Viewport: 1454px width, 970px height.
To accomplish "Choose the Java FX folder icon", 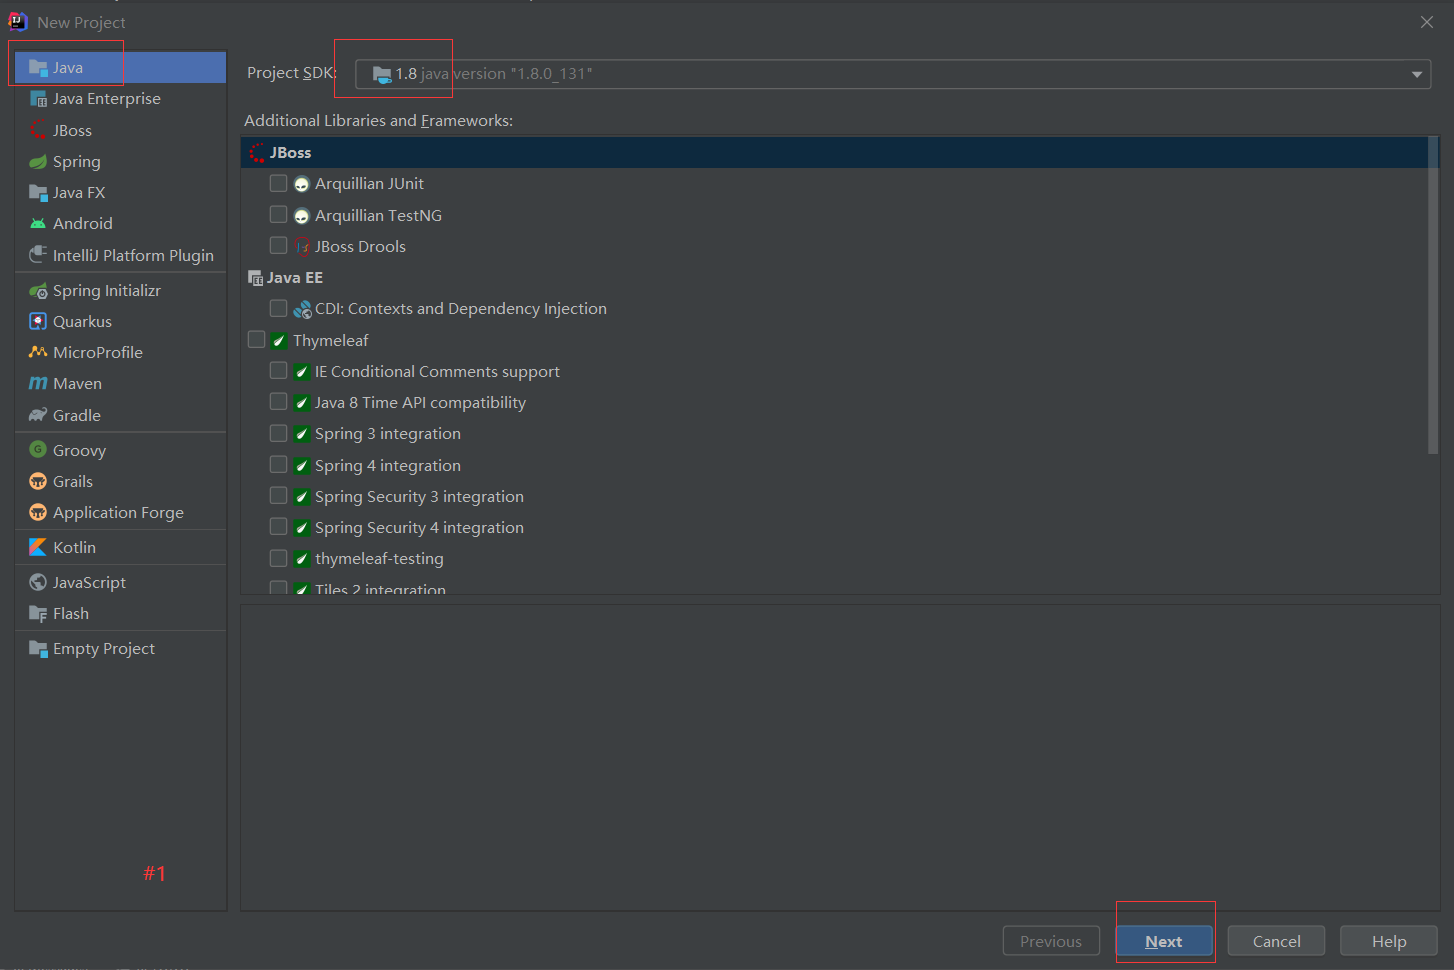I will [x=39, y=192].
